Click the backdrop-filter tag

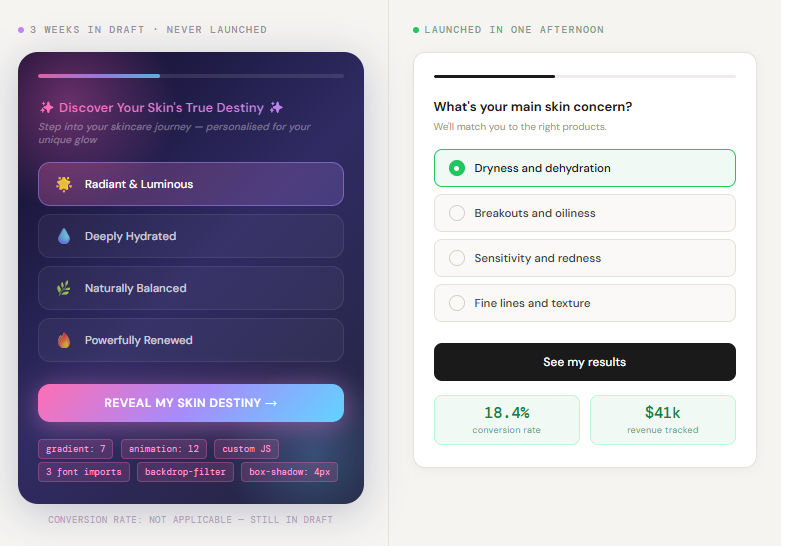point(187,472)
